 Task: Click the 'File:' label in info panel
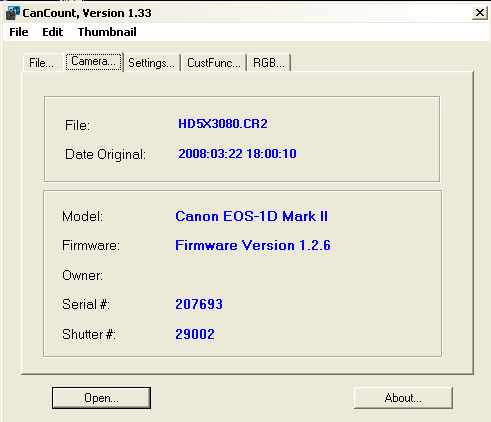pyautogui.click(x=77, y=126)
